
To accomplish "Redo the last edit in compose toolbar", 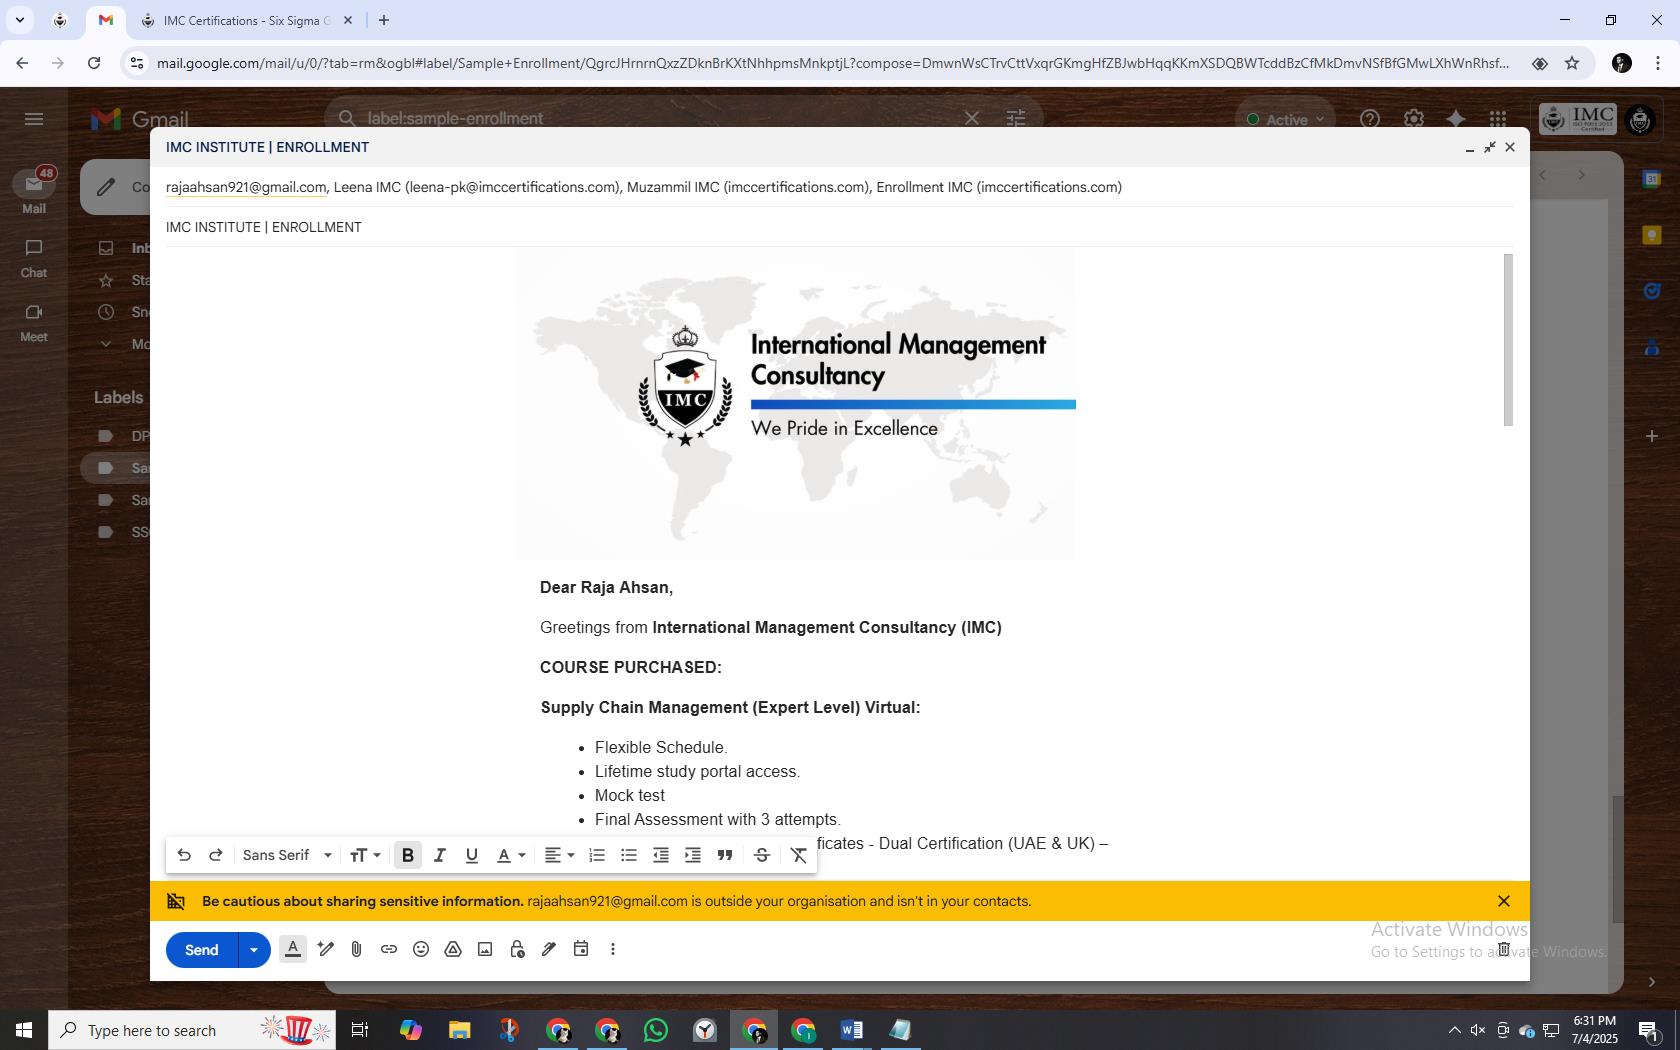I will pos(215,855).
